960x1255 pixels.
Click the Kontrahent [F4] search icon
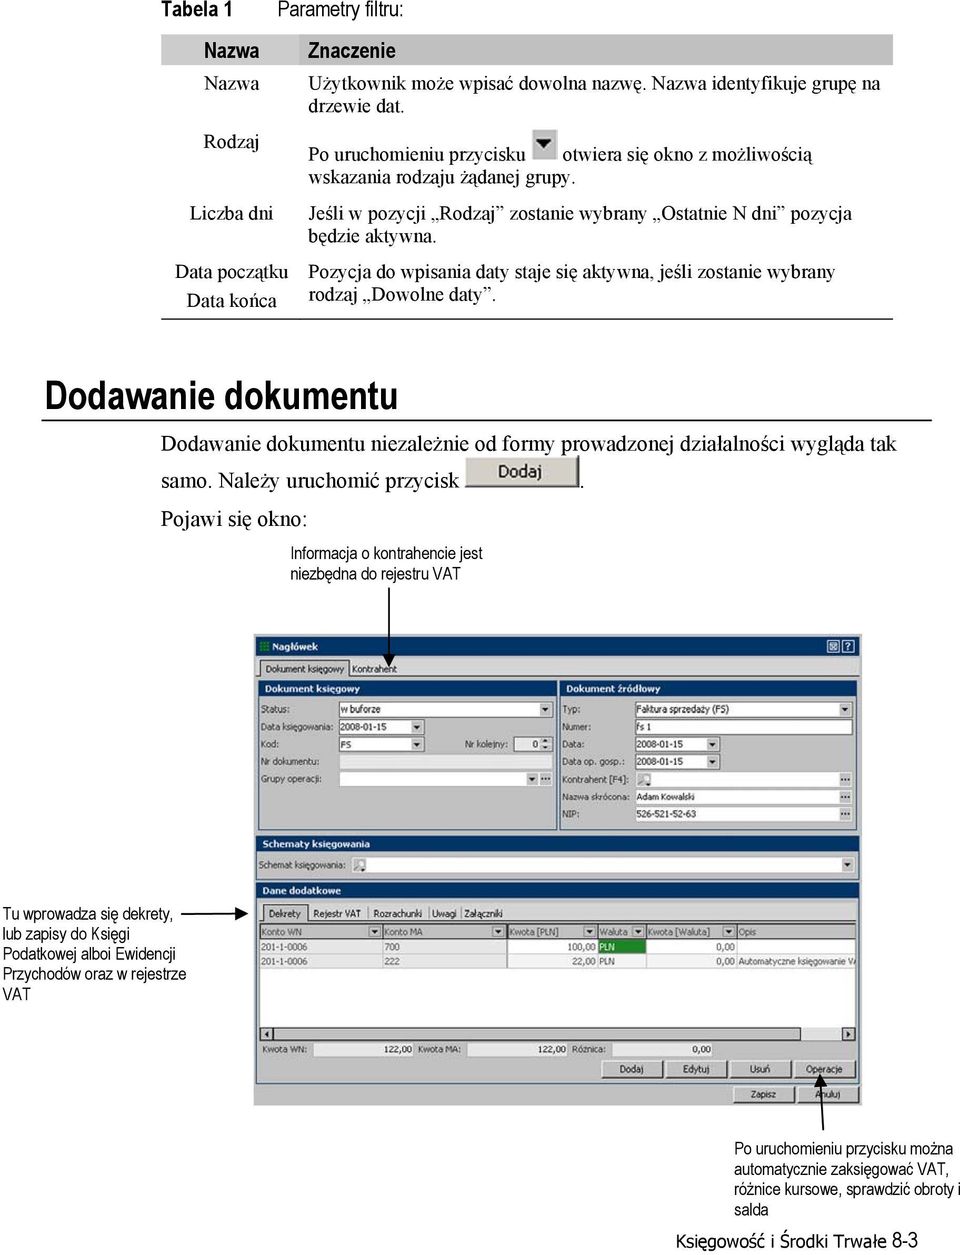coord(643,779)
